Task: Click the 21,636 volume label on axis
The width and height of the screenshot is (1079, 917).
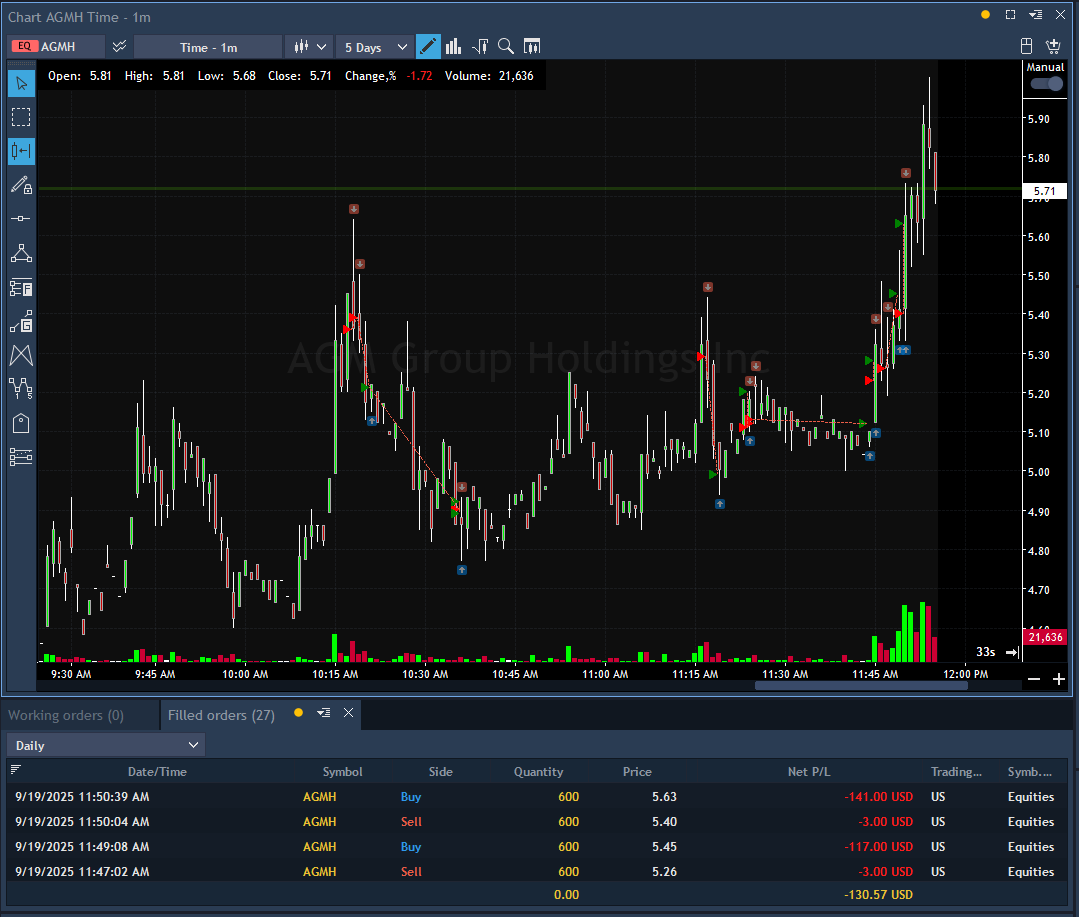Action: pos(1045,637)
